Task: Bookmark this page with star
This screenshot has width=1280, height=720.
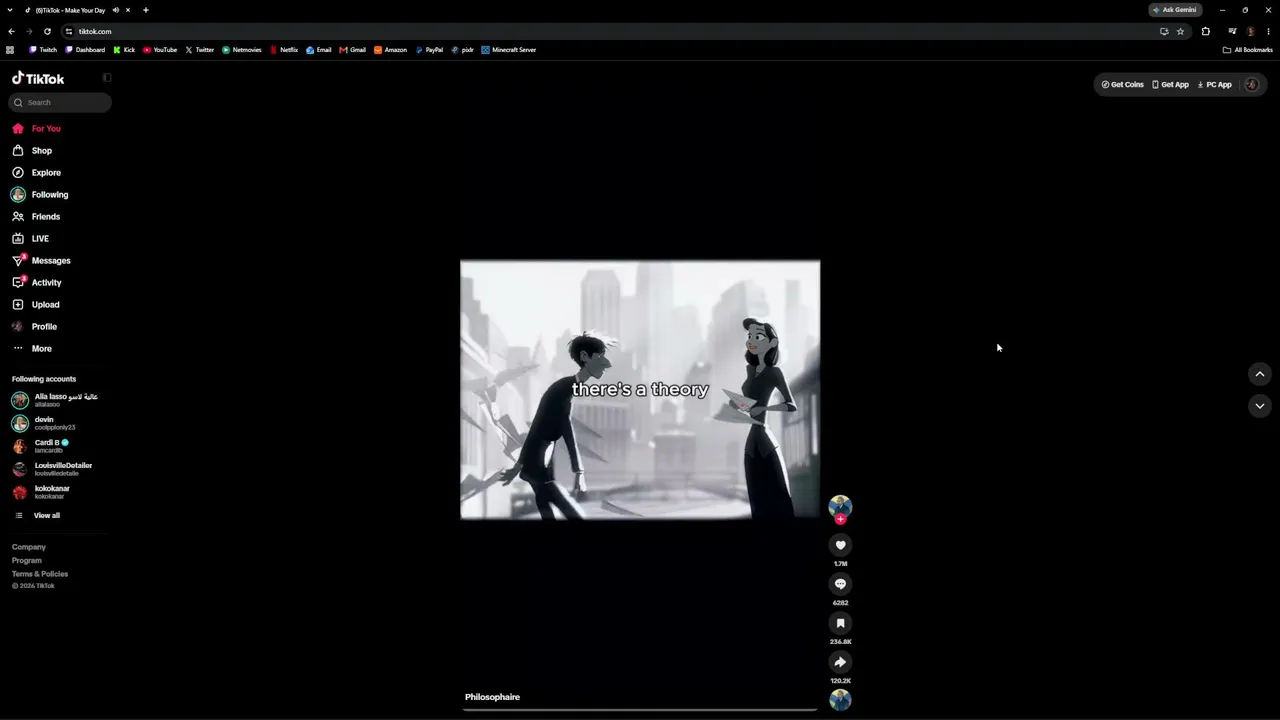Action: [1180, 32]
